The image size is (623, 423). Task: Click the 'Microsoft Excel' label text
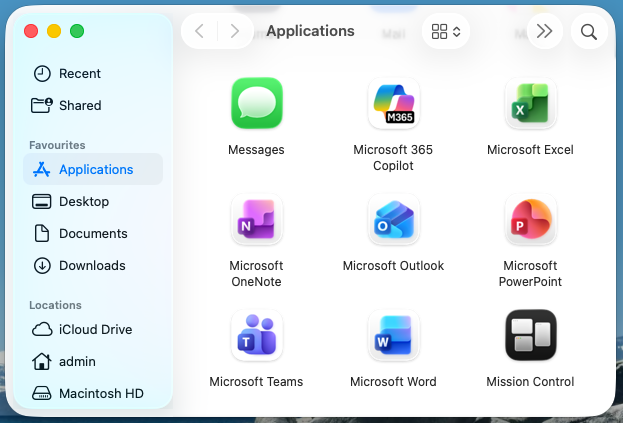tap(530, 150)
